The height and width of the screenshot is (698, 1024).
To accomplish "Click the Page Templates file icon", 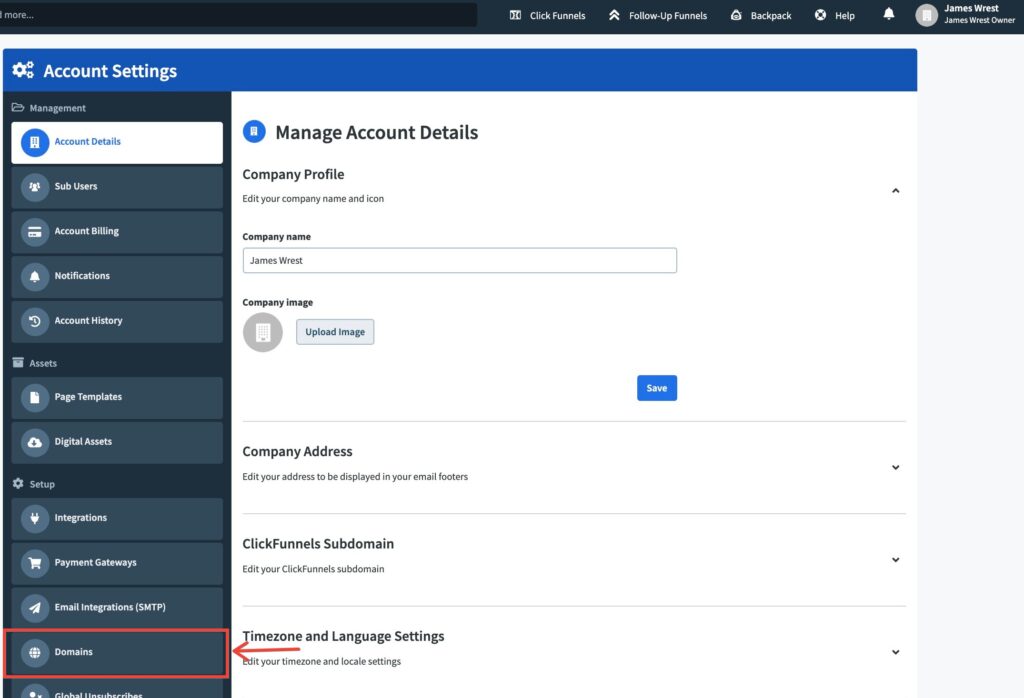I will tap(35, 398).
